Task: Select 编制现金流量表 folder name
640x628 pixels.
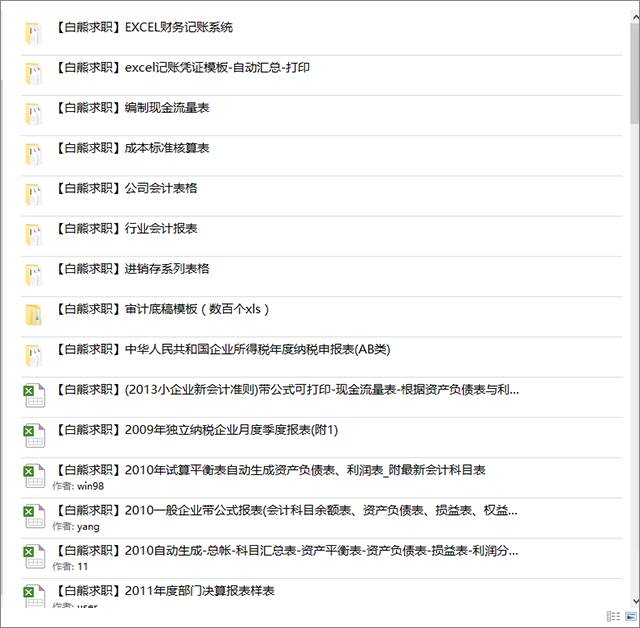Action: 131,108
